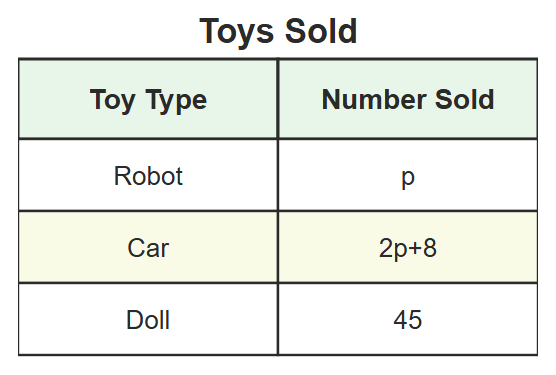The image size is (556, 375).
Task: Click the capital 'R' in Robot
Action: coord(122,176)
